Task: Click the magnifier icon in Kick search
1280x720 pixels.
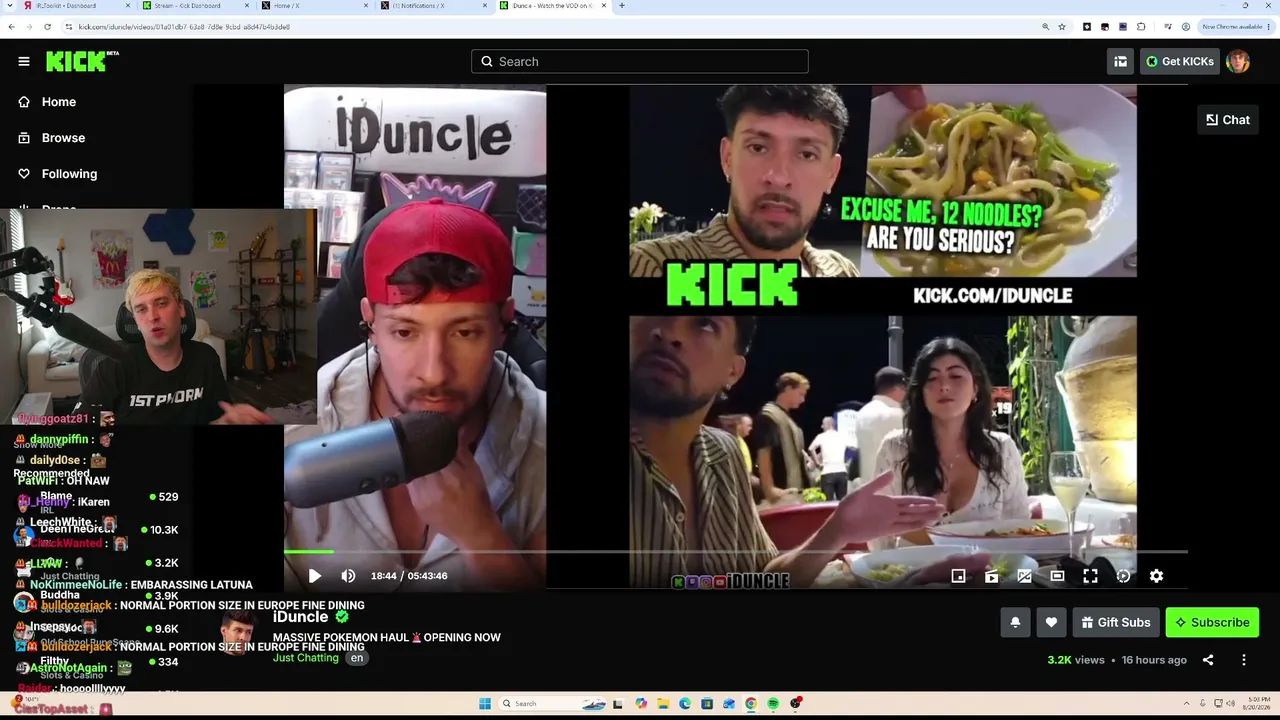Action: [x=487, y=61]
